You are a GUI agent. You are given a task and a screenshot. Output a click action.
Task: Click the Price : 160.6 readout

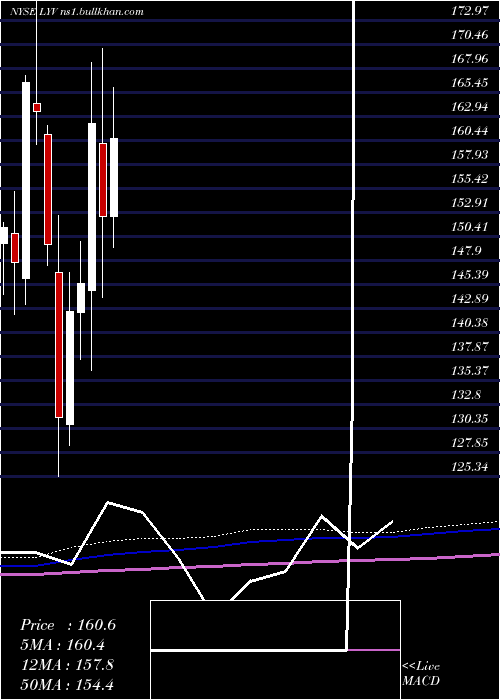pos(68,625)
